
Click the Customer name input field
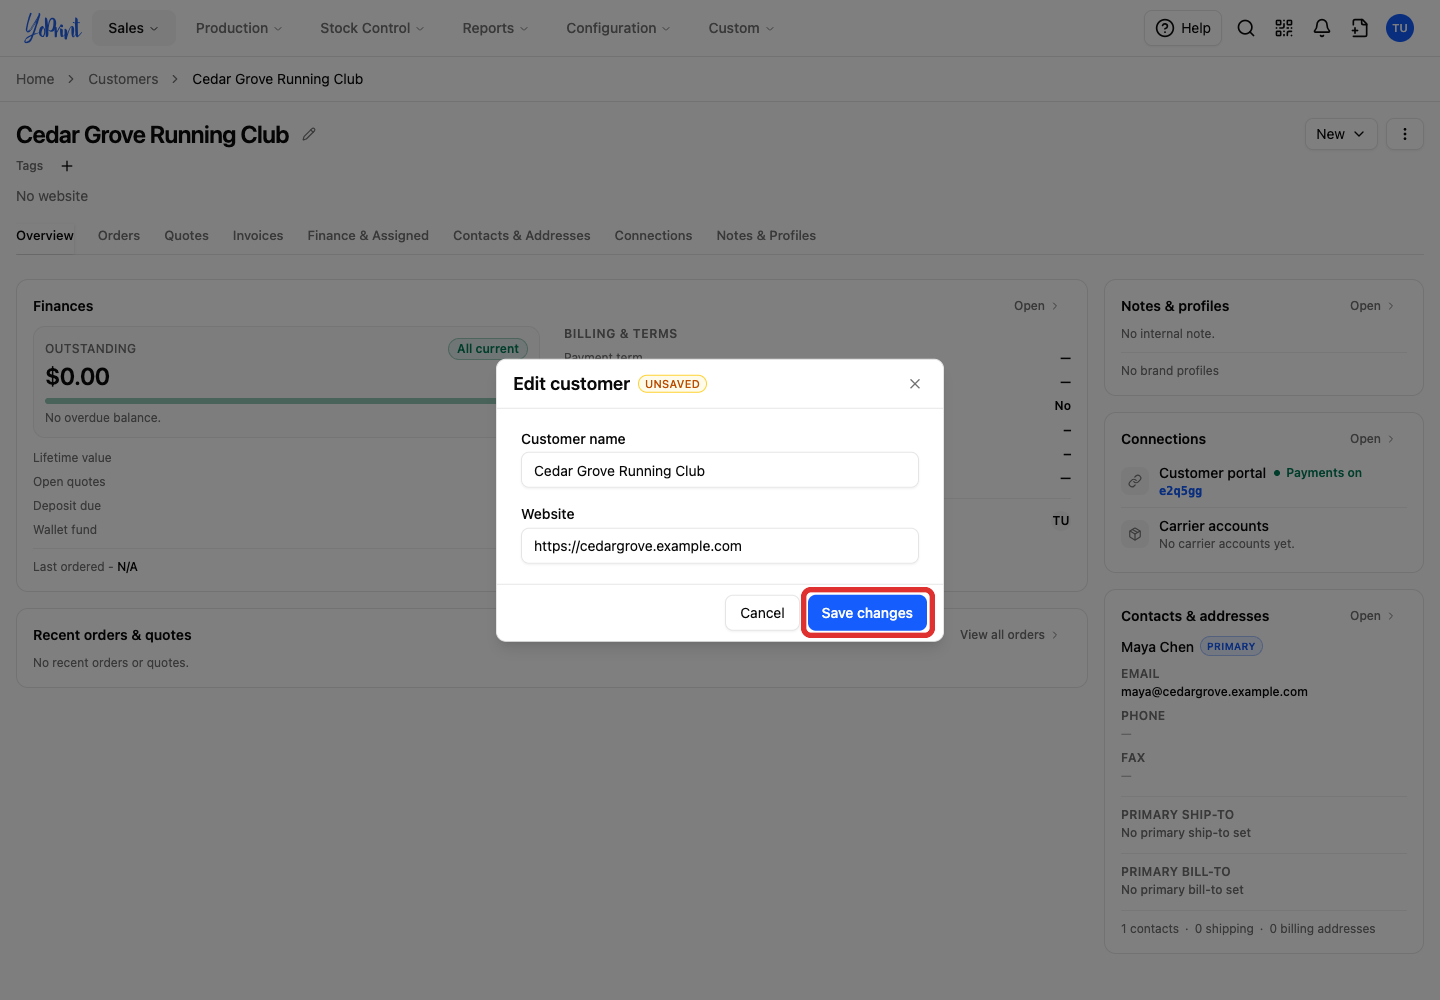pos(720,471)
